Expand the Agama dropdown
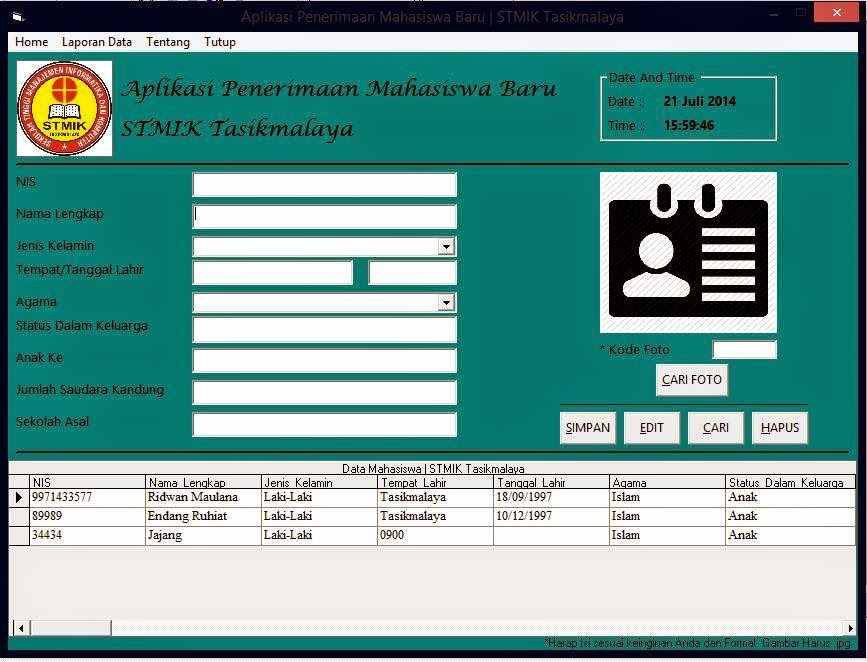 coord(446,303)
